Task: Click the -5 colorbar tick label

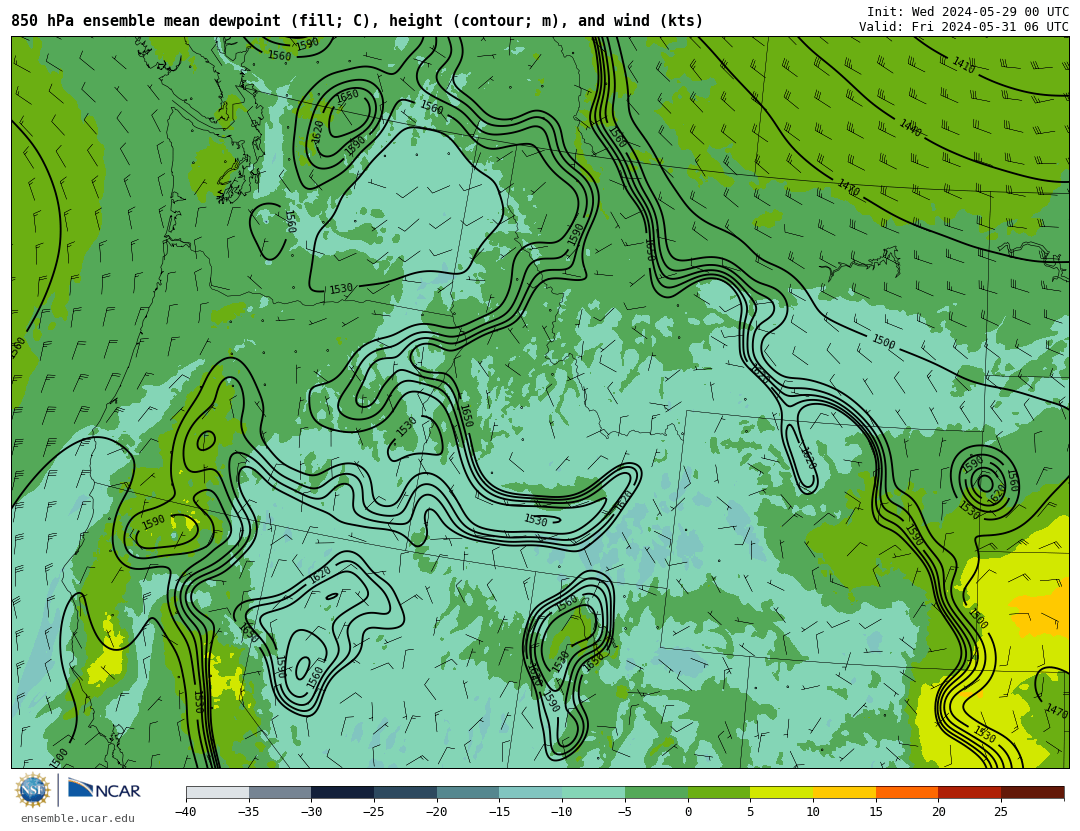Action: click(x=624, y=812)
